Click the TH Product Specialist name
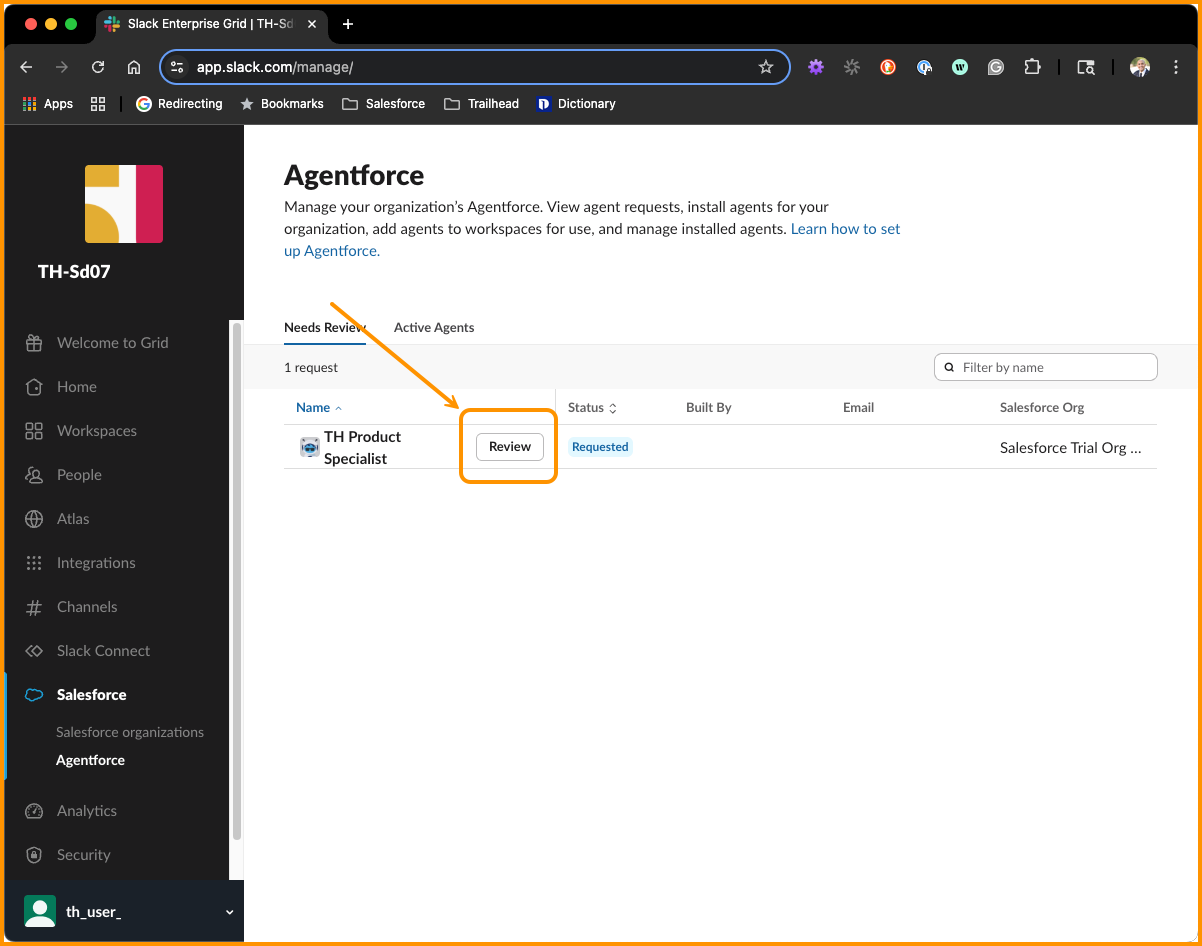Screen dimensions: 1202x946 tap(362, 447)
